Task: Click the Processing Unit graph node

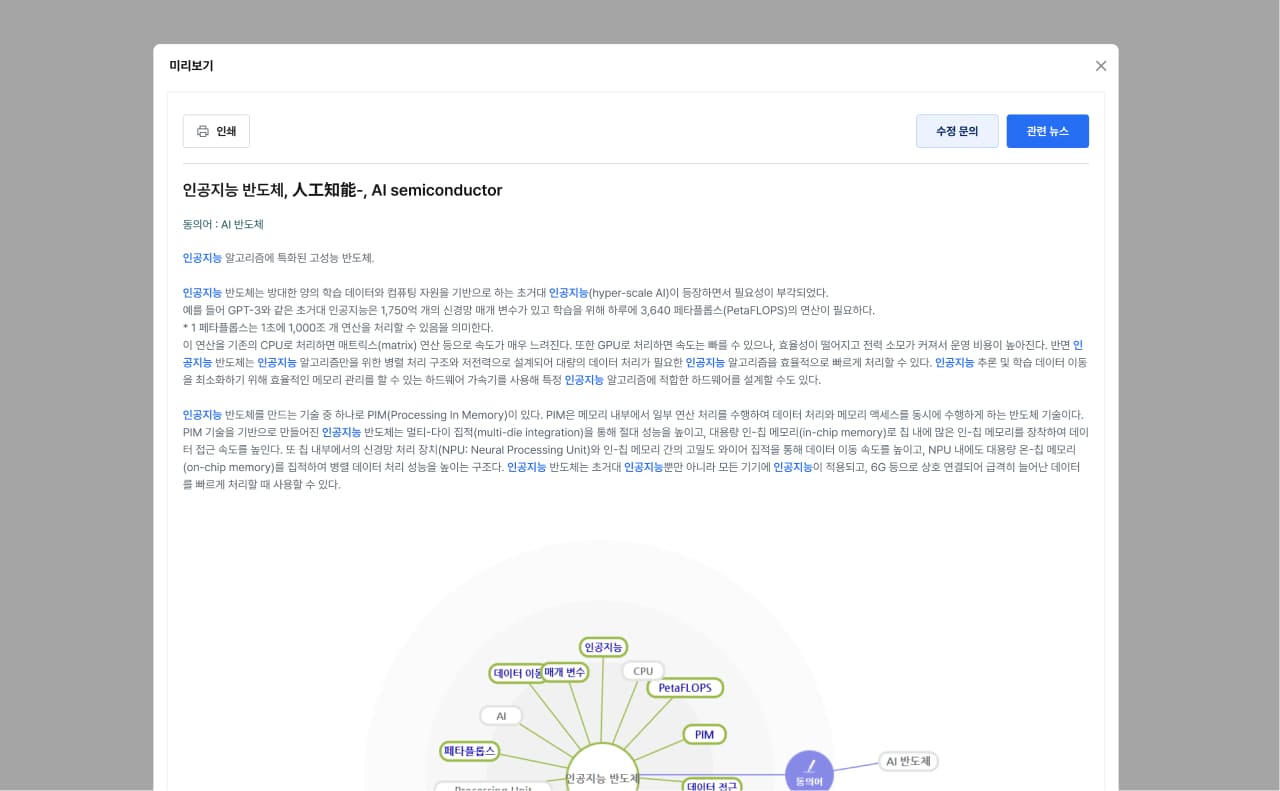Action: [492, 787]
